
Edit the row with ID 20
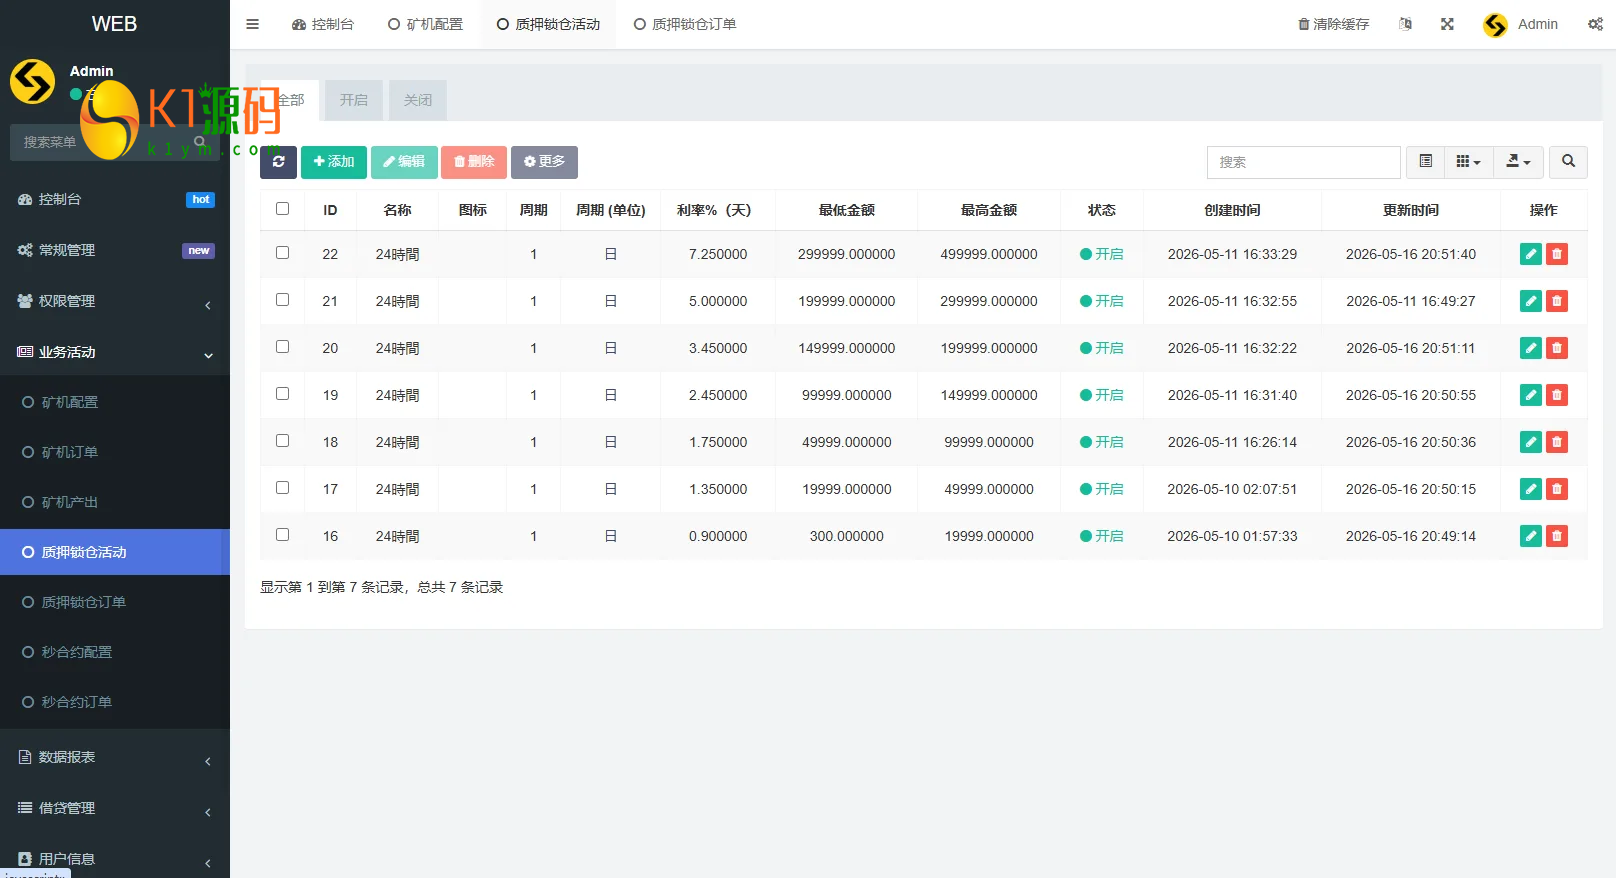point(1530,348)
